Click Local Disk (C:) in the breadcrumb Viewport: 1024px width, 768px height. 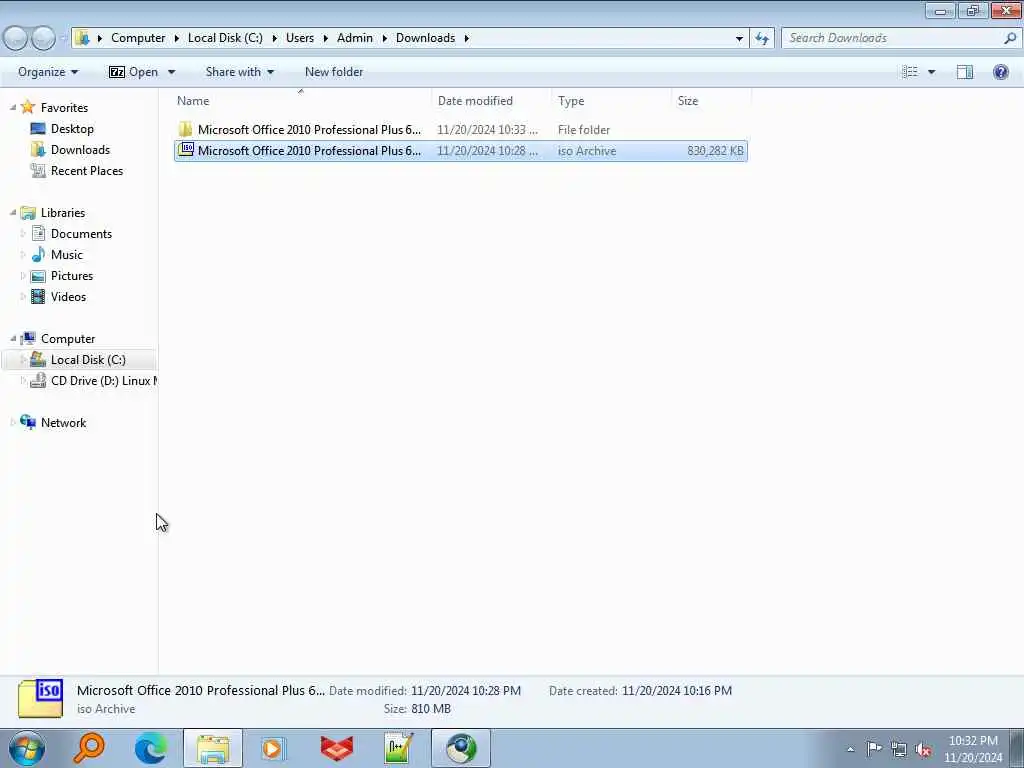(x=225, y=38)
